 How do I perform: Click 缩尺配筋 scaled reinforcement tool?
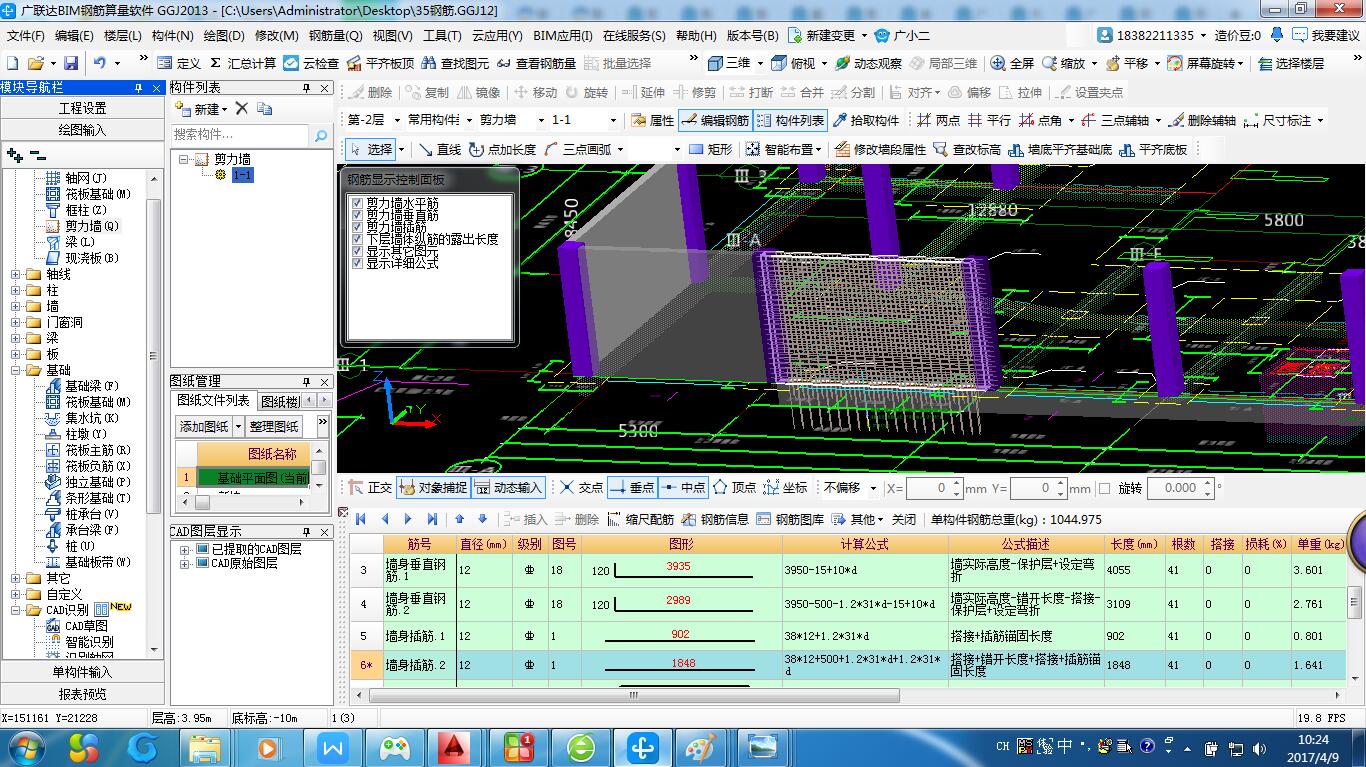point(639,519)
